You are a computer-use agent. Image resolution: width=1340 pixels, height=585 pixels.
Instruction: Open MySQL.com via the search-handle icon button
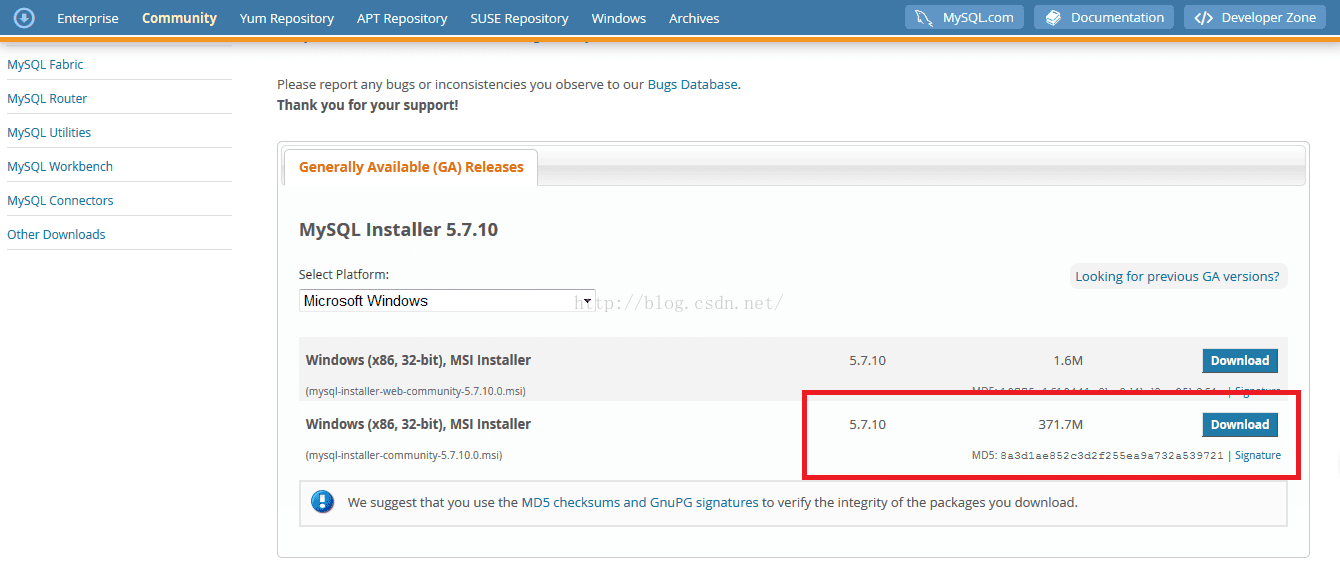pos(963,17)
